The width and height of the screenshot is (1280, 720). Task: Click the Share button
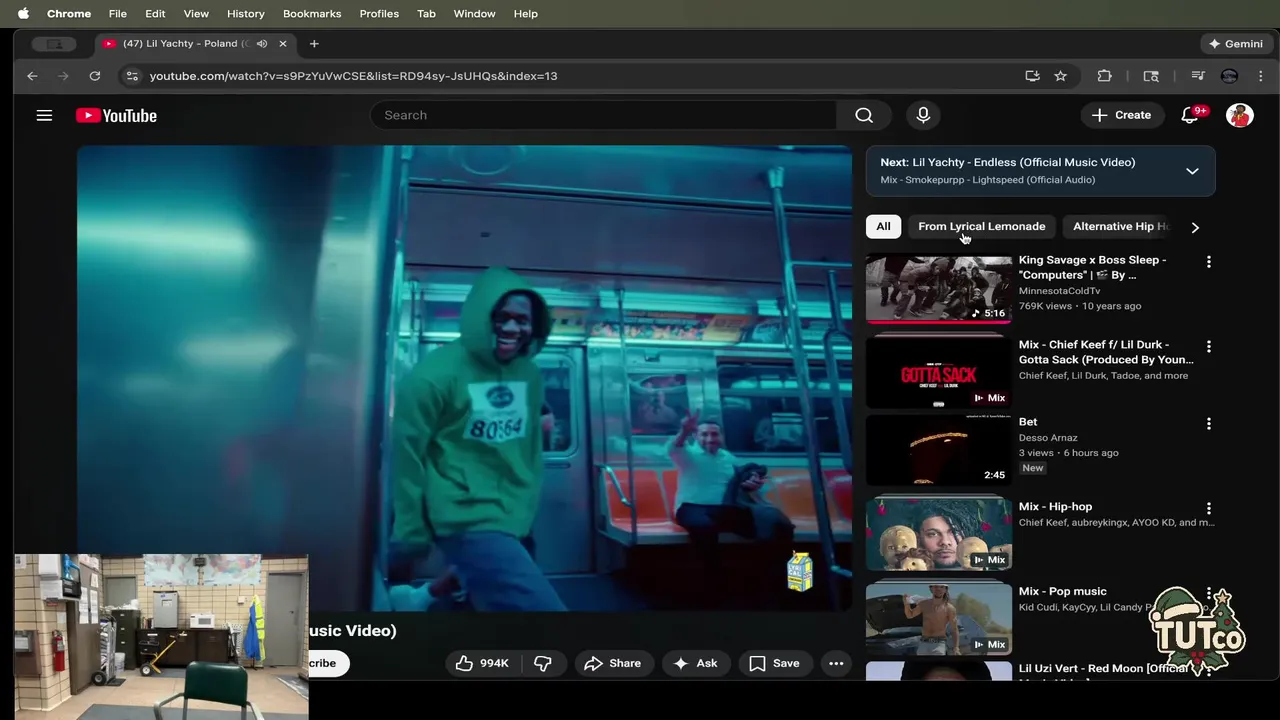coord(612,663)
